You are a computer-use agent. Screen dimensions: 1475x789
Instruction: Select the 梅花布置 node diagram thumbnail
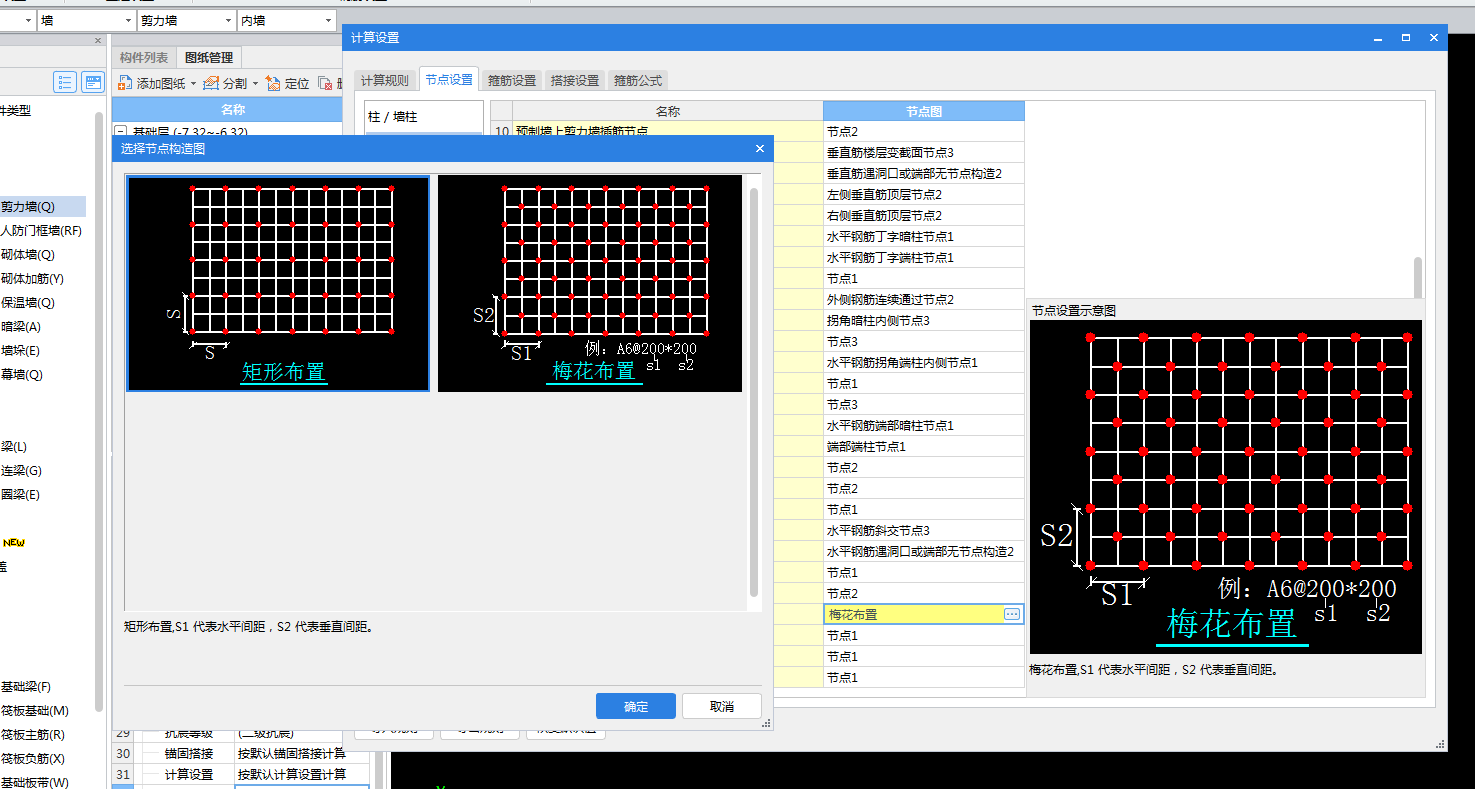click(x=590, y=283)
